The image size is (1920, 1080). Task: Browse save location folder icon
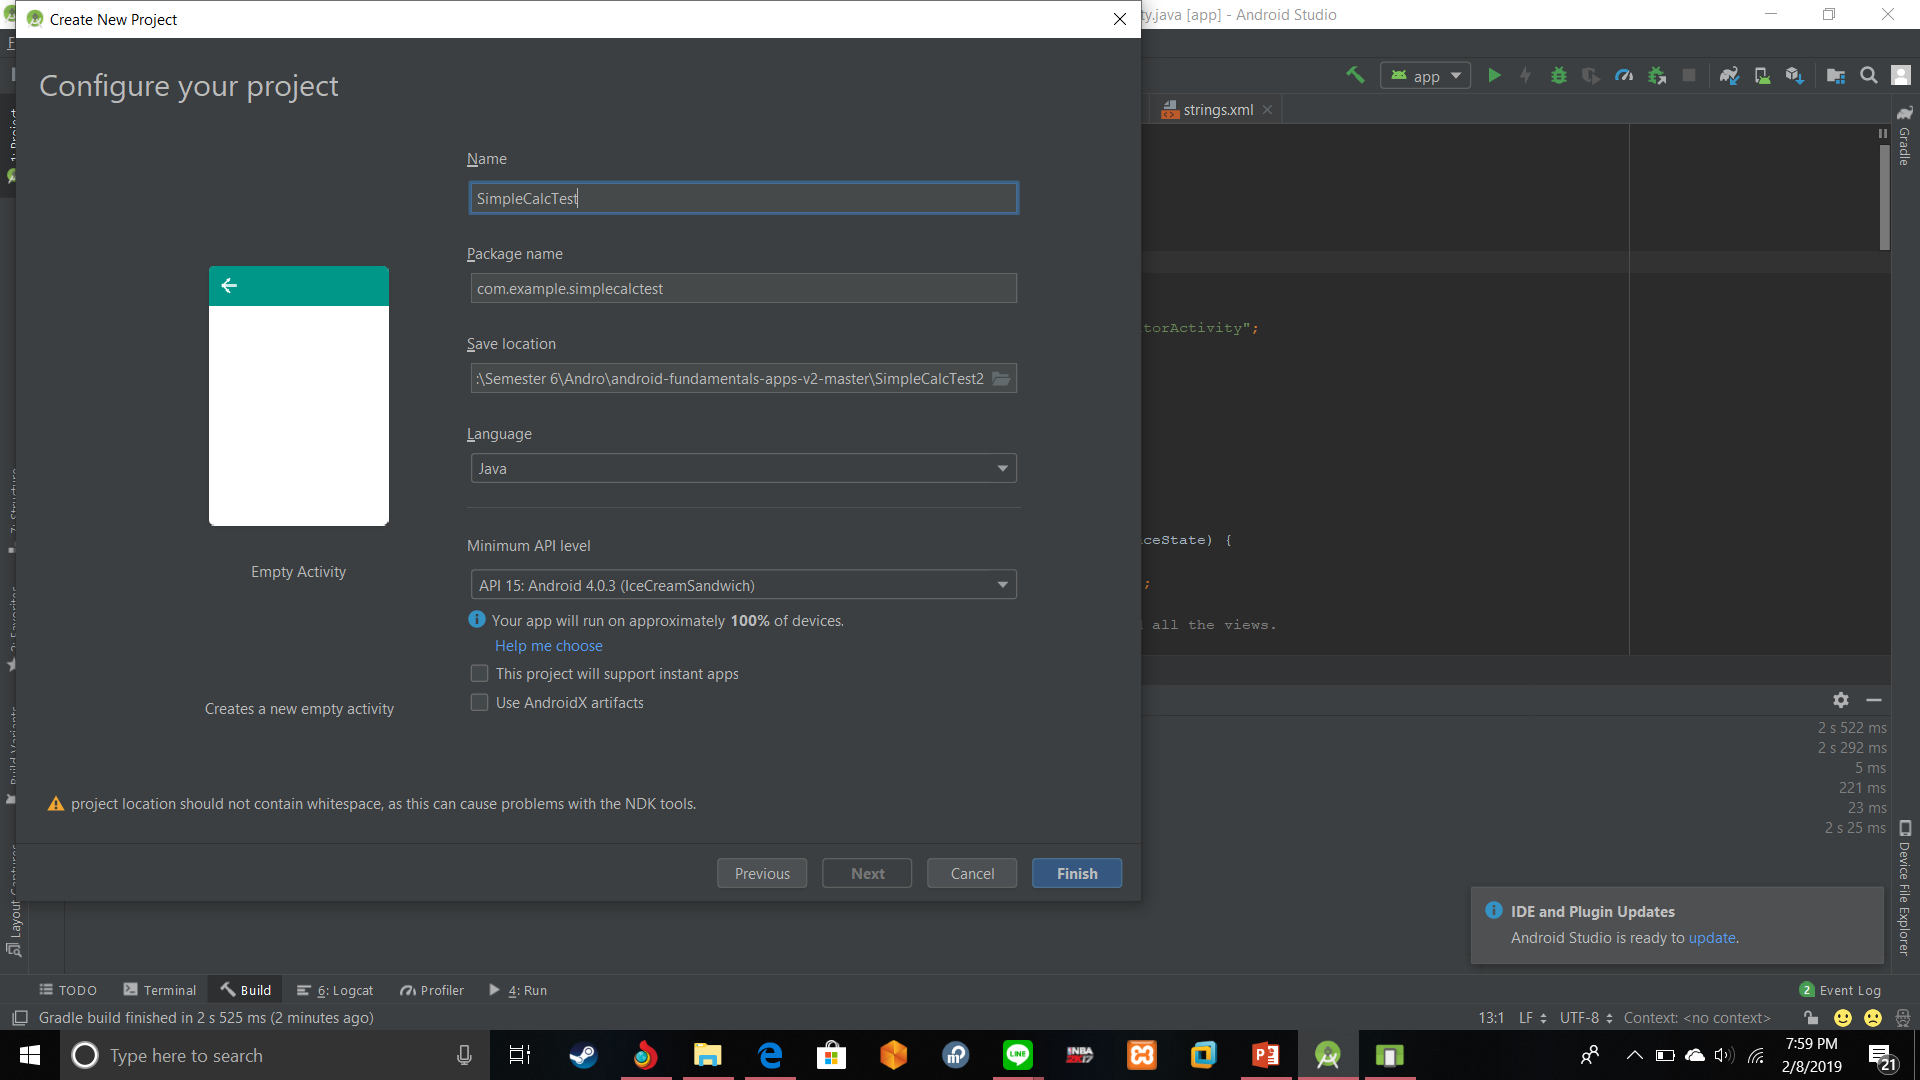(x=1001, y=378)
